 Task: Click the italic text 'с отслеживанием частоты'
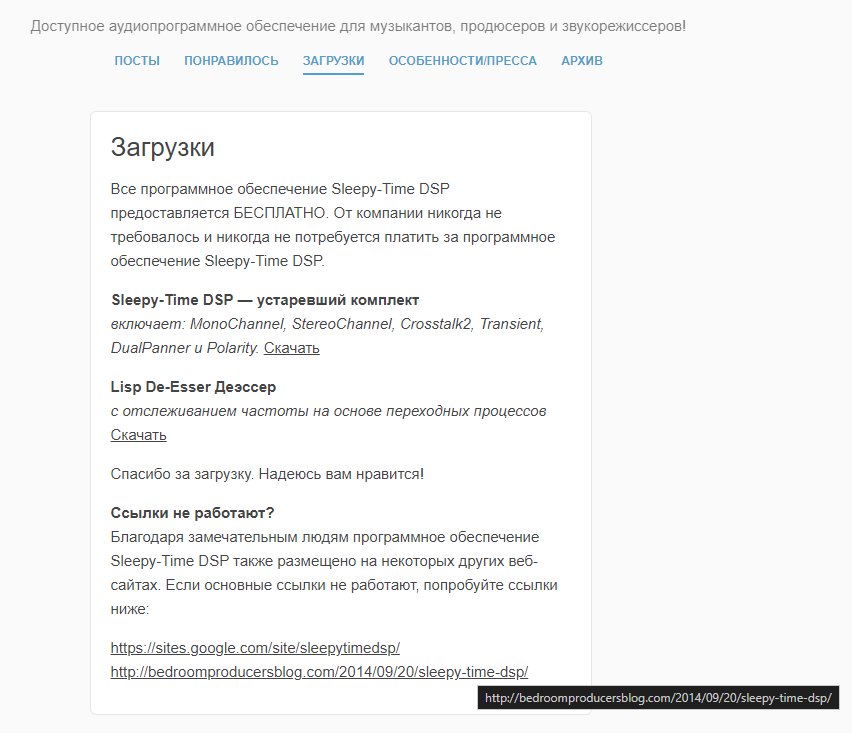pyautogui.click(x=210, y=411)
